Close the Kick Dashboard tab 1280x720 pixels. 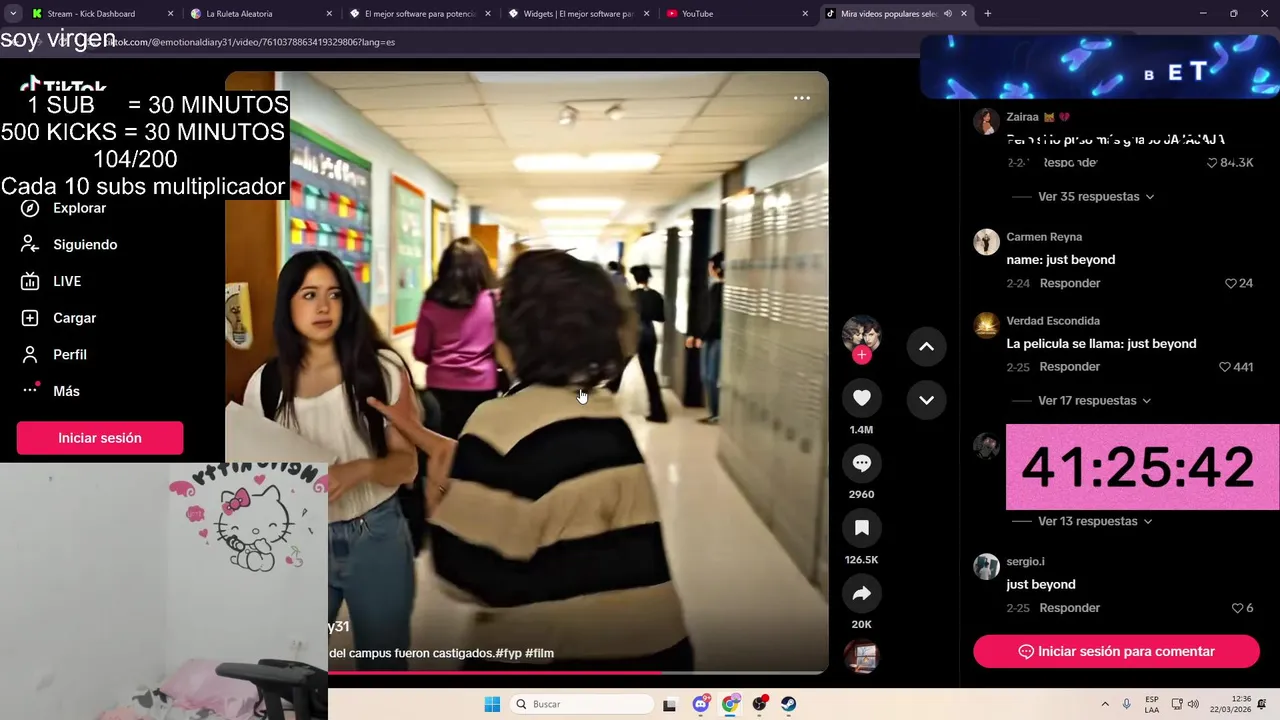click(x=170, y=14)
